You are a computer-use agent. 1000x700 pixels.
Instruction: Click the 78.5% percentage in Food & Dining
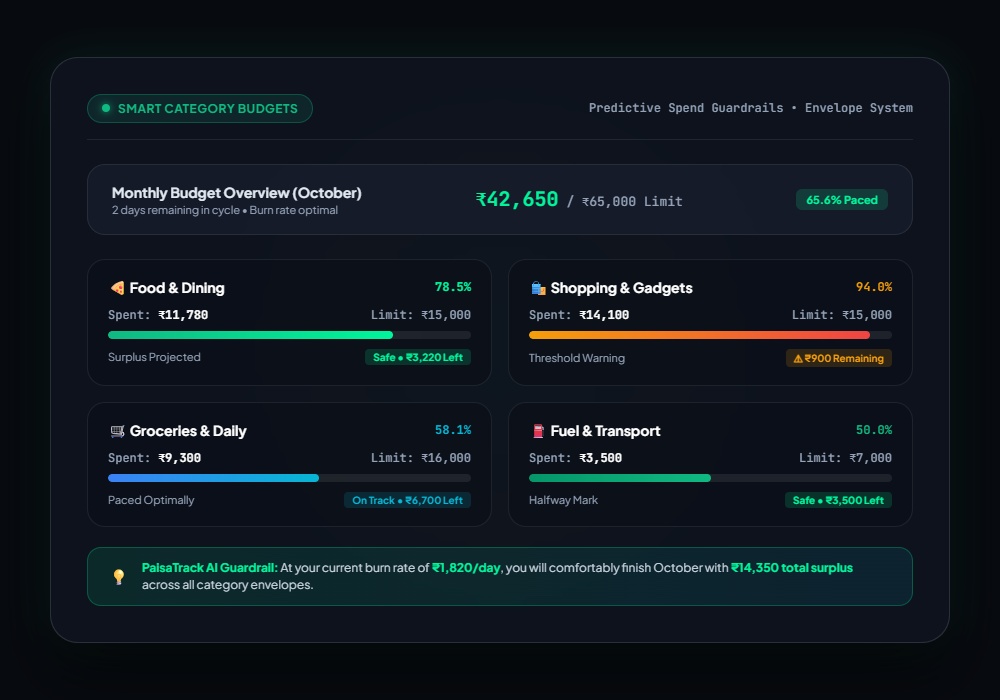click(453, 287)
